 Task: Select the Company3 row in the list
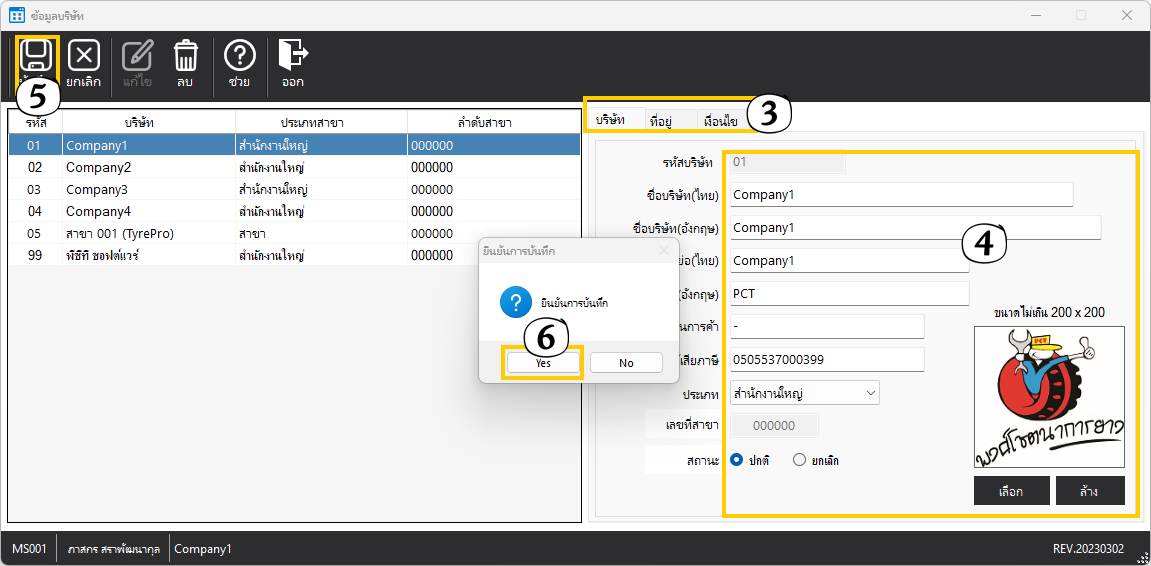(97, 189)
